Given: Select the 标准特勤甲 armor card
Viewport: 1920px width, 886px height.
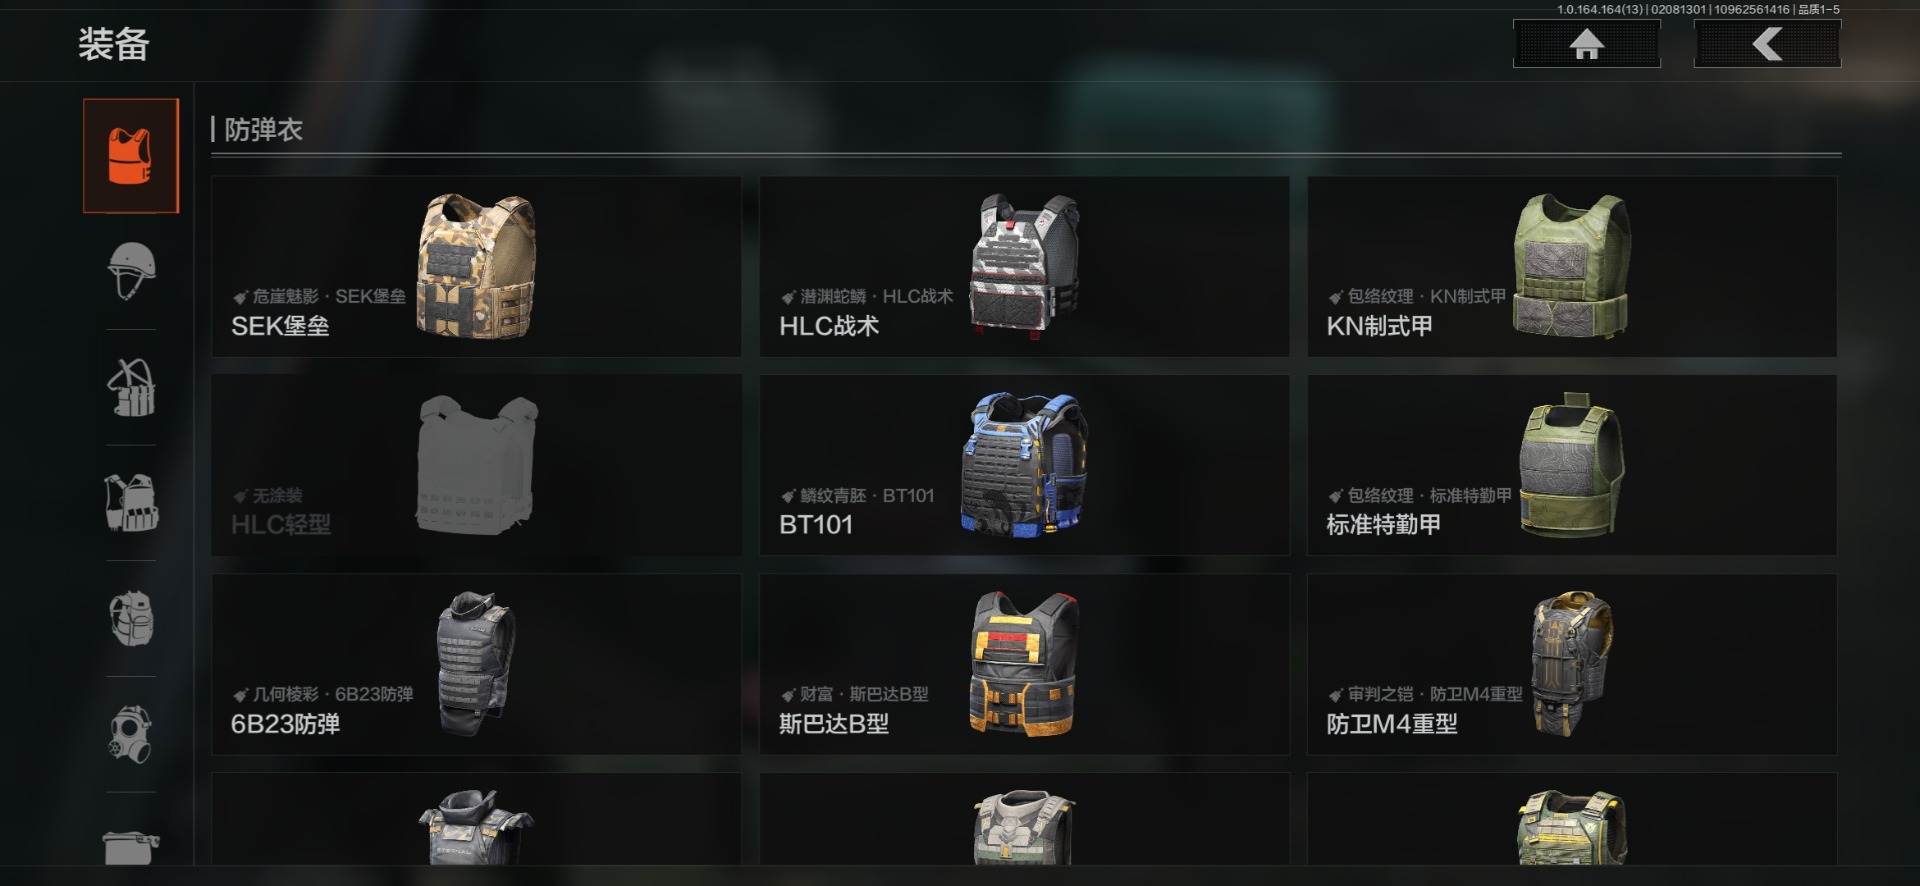Looking at the screenshot, I should (1572, 465).
